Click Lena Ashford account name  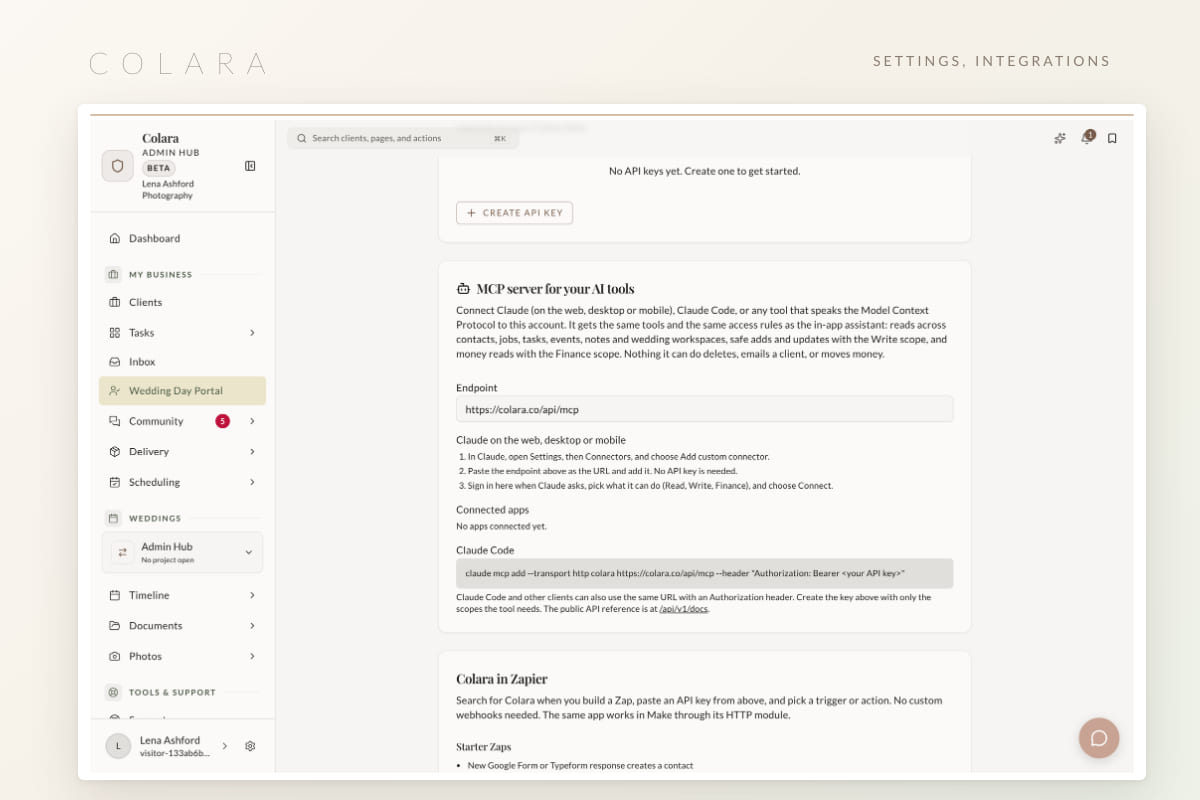coord(170,740)
